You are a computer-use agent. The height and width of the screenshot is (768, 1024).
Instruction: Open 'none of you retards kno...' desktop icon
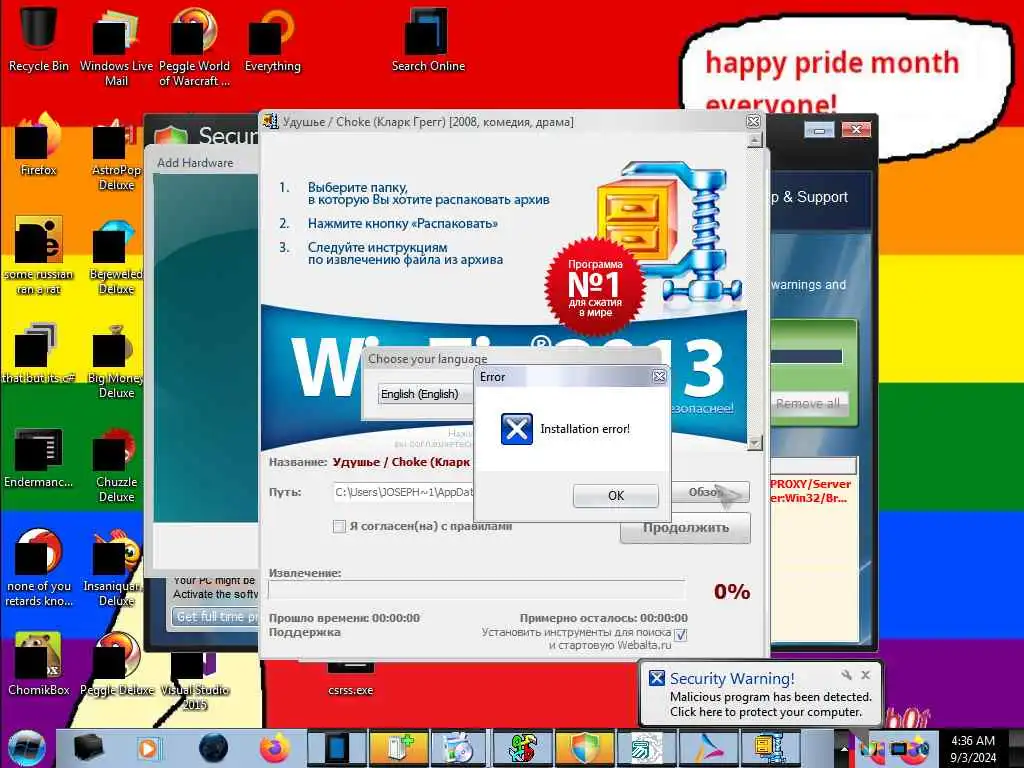(38, 568)
